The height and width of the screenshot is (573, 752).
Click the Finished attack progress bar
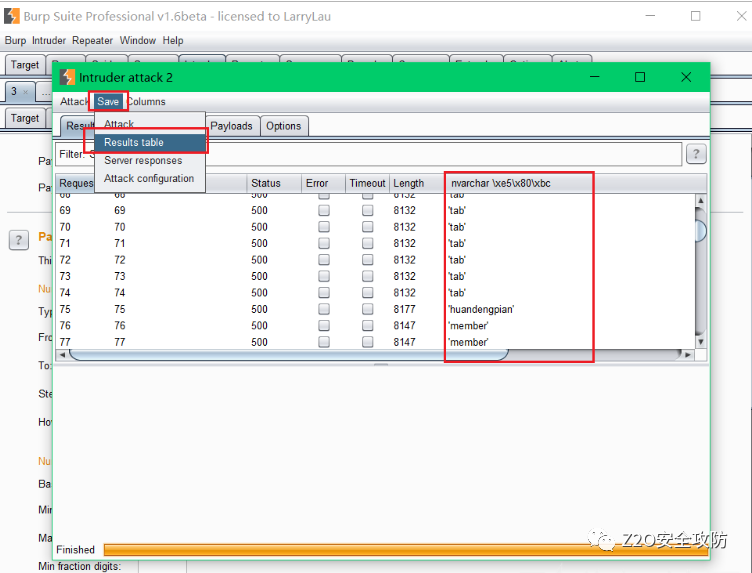pos(406,550)
